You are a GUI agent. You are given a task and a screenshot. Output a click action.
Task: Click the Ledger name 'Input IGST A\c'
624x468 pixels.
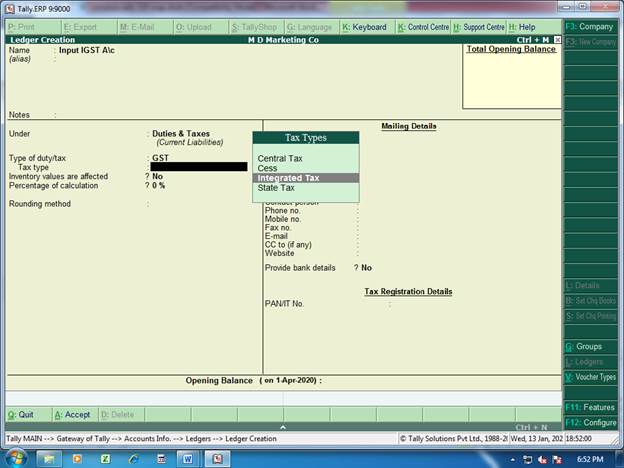[x=87, y=50]
